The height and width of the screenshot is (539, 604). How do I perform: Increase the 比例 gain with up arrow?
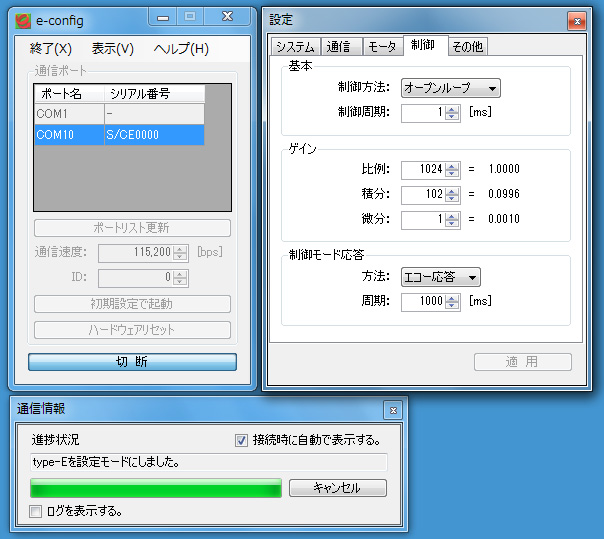point(452,166)
